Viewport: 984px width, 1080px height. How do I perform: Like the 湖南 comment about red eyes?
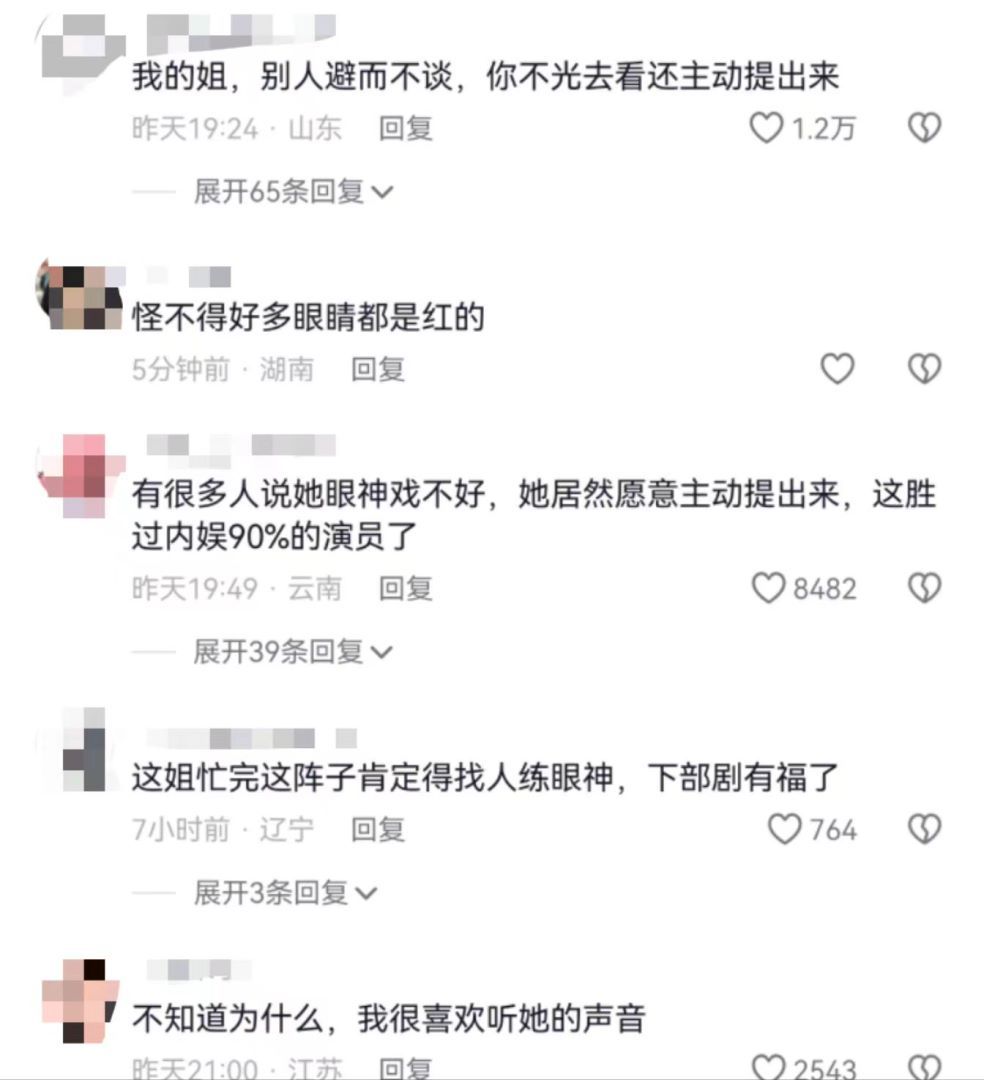coord(837,368)
